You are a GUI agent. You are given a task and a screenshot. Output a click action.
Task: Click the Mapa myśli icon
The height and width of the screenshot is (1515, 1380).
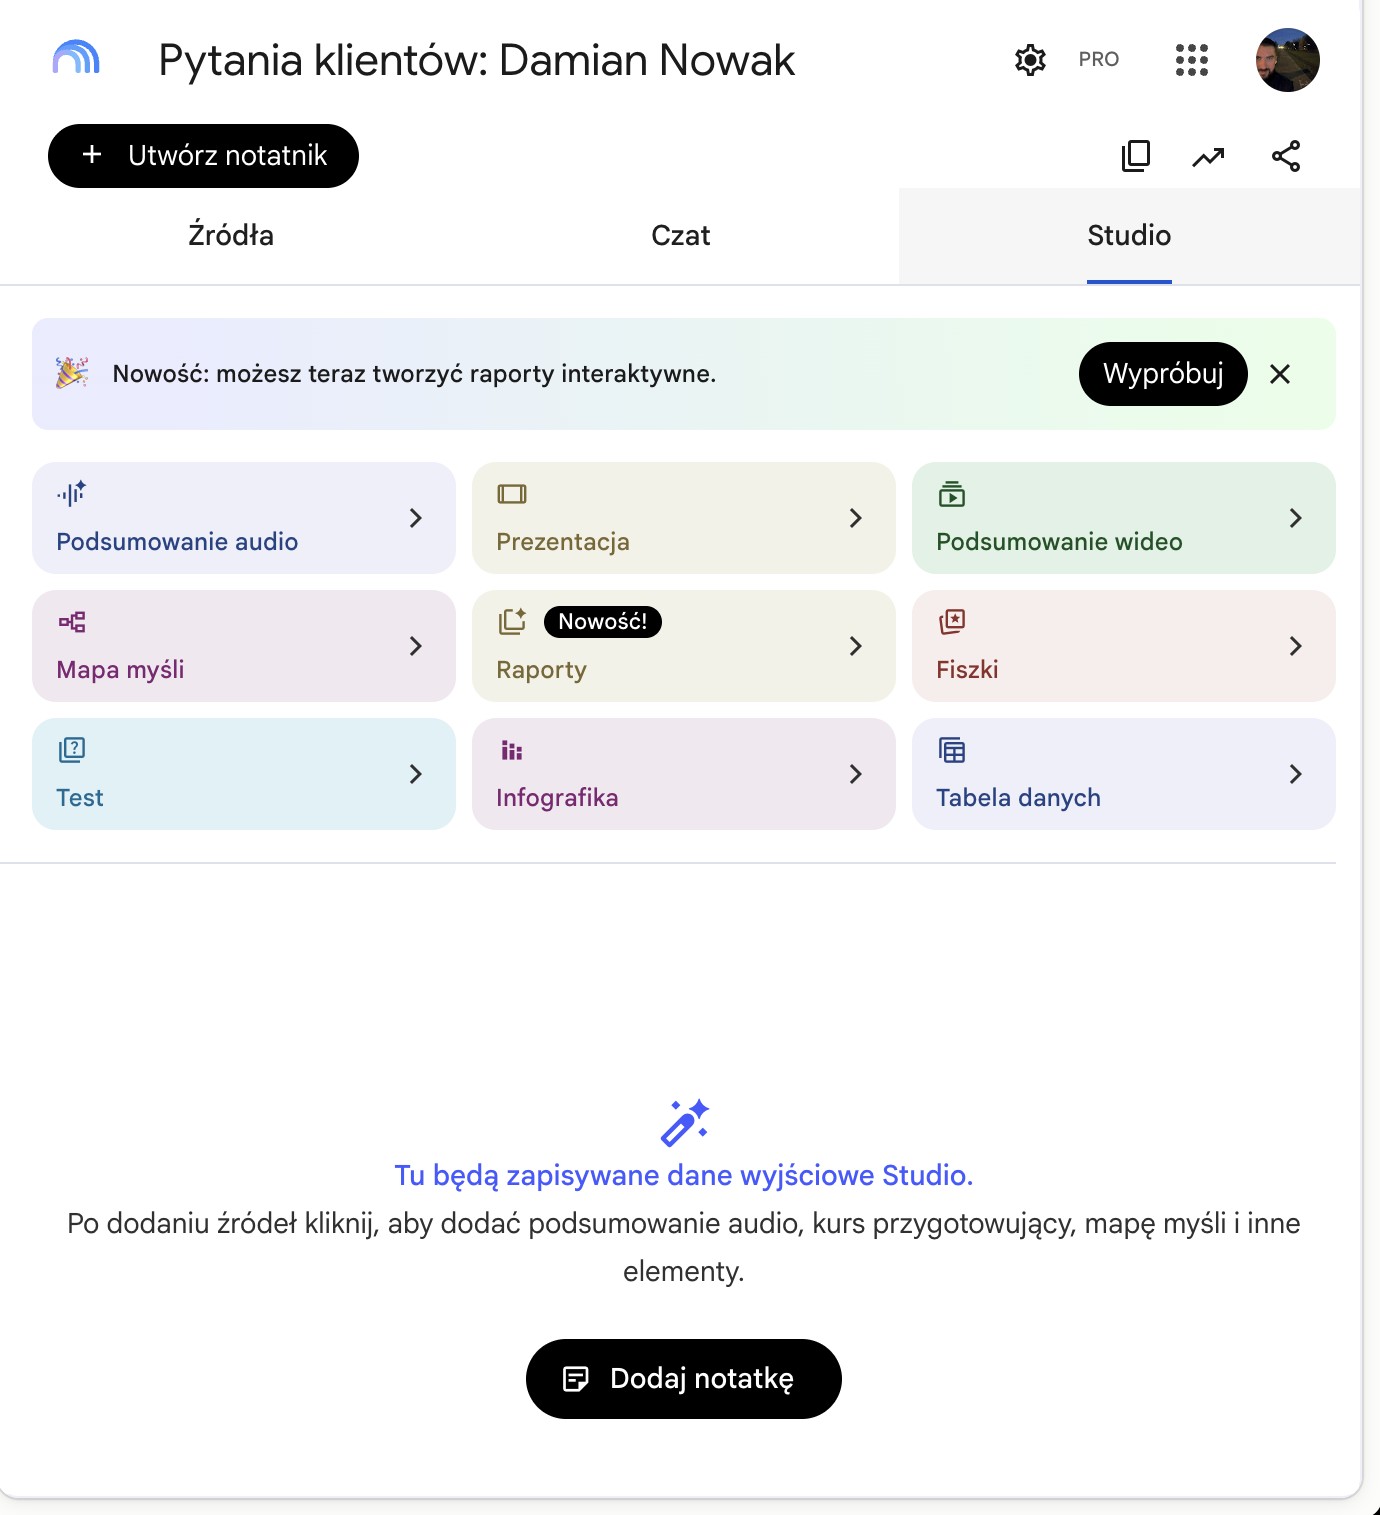(72, 622)
